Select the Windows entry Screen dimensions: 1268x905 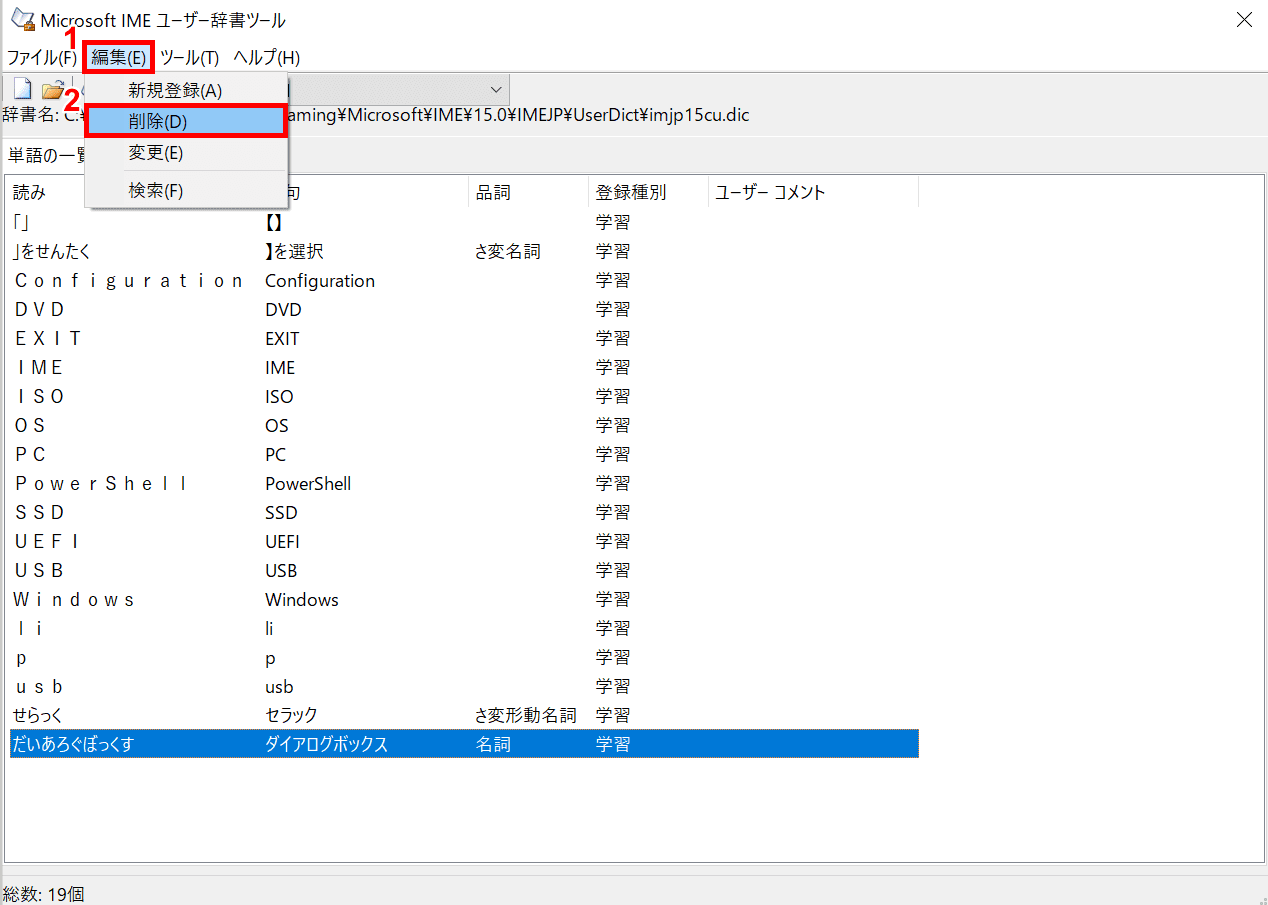[464, 600]
